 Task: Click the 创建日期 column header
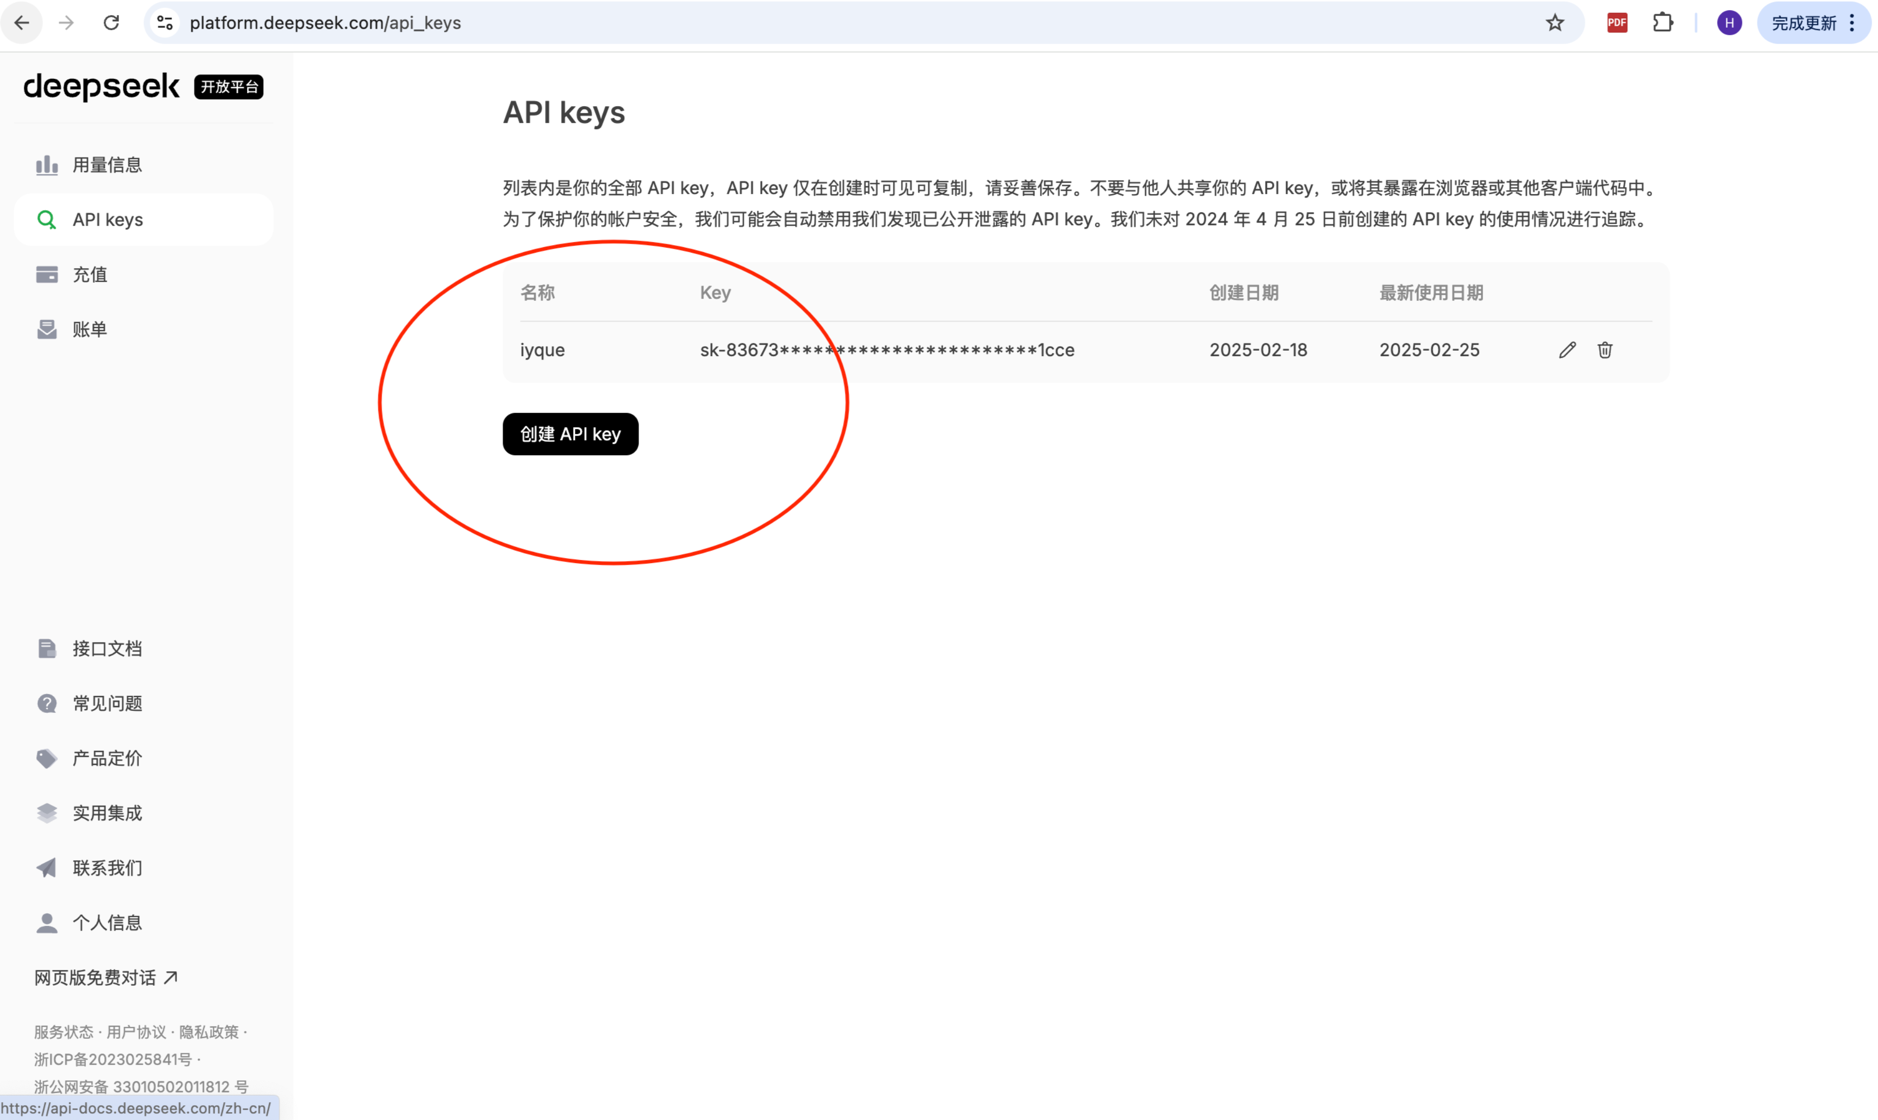[1244, 293]
